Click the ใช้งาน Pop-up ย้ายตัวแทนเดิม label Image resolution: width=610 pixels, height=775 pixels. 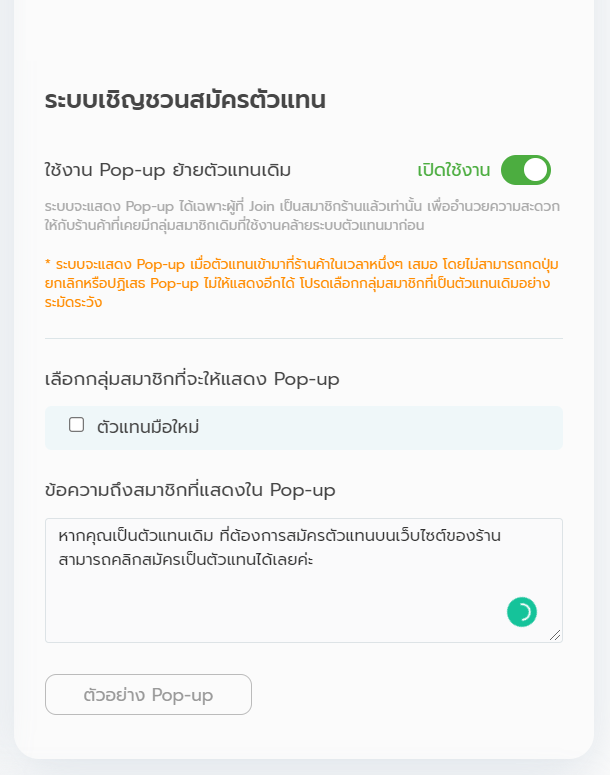click(168, 169)
